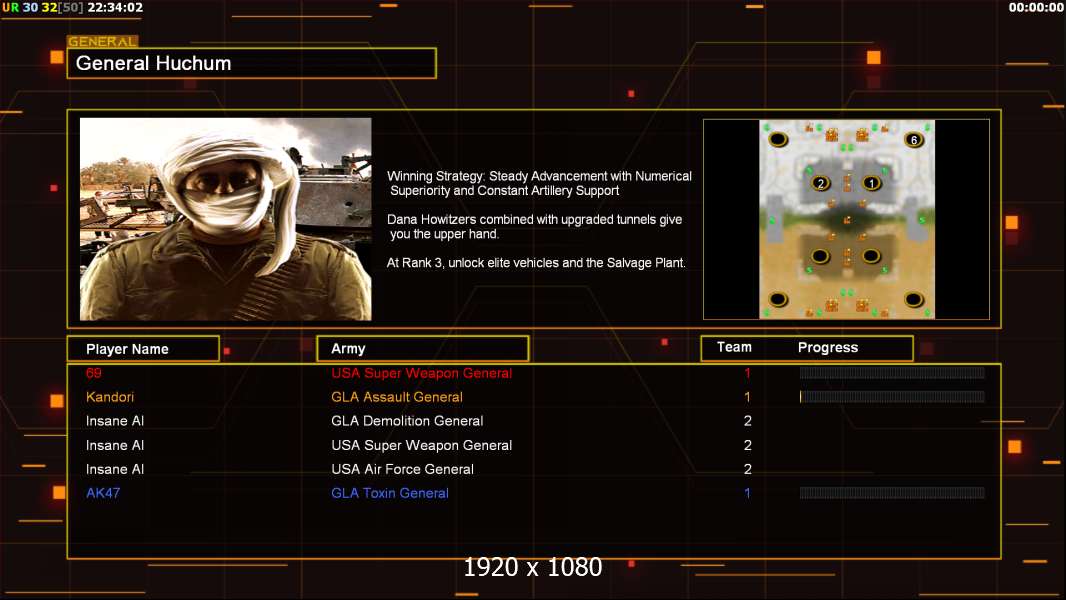Click the Team column header
Viewport: 1066px width, 600px height.
point(734,347)
